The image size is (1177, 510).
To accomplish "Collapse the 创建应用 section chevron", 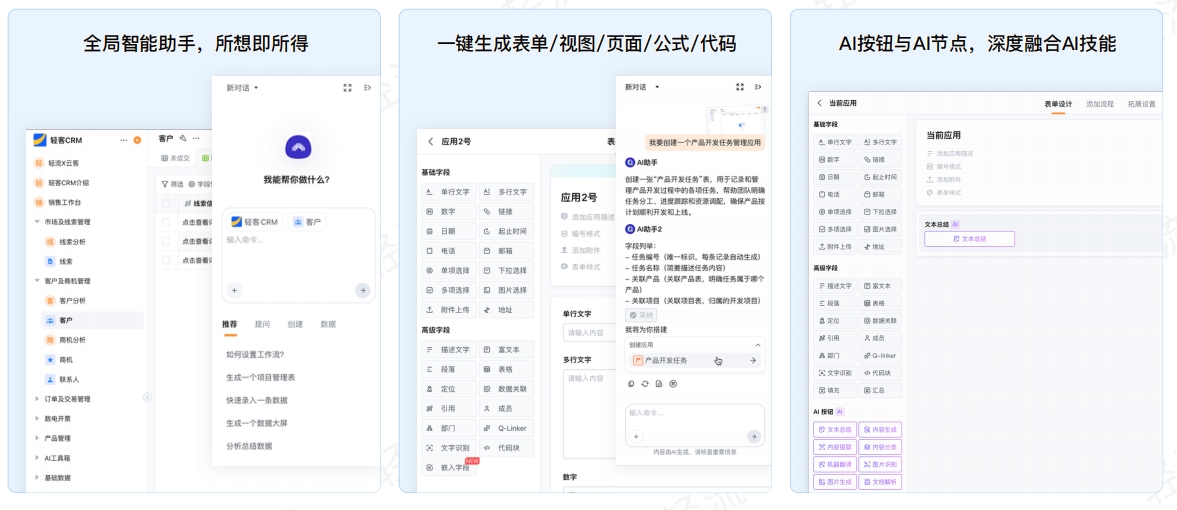I will click(x=757, y=345).
